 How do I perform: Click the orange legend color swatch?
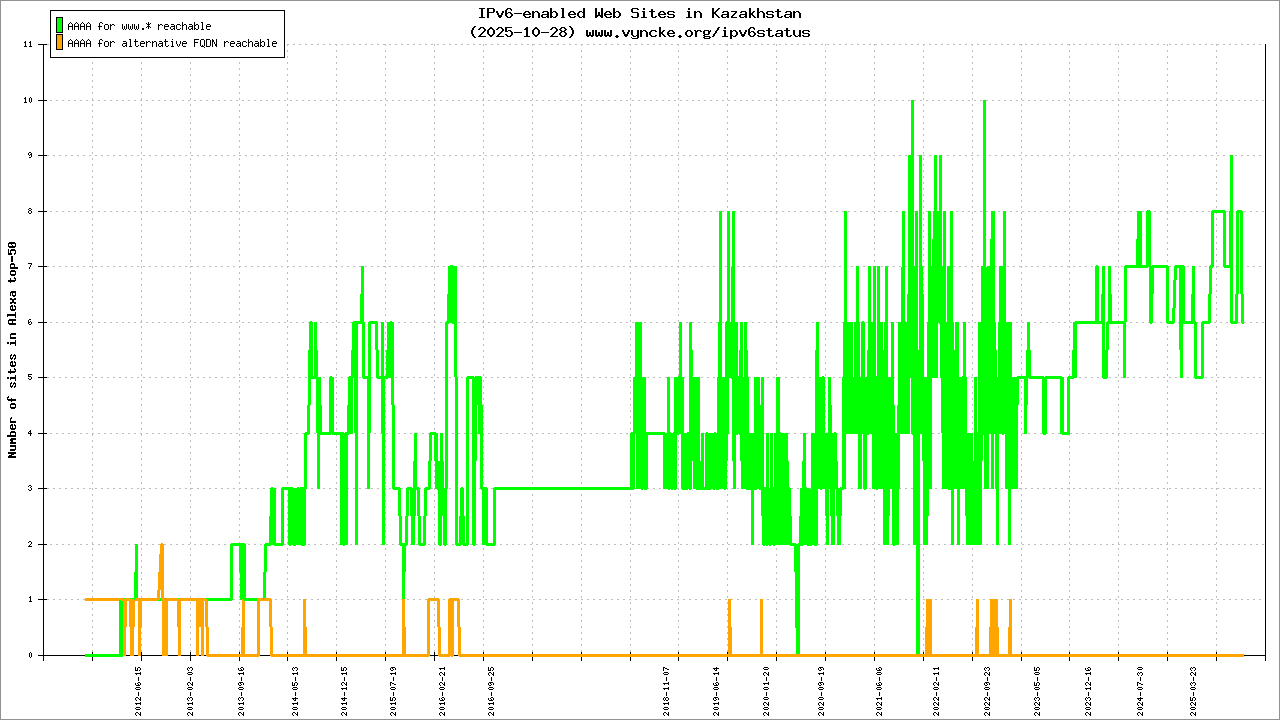[x=60, y=43]
